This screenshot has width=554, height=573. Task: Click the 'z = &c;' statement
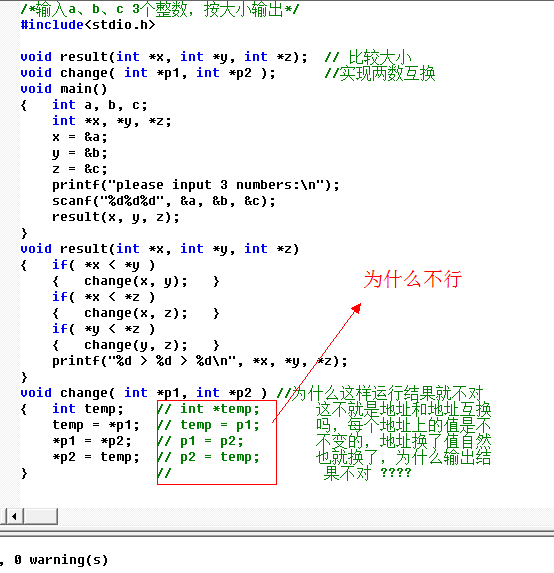coord(80,169)
